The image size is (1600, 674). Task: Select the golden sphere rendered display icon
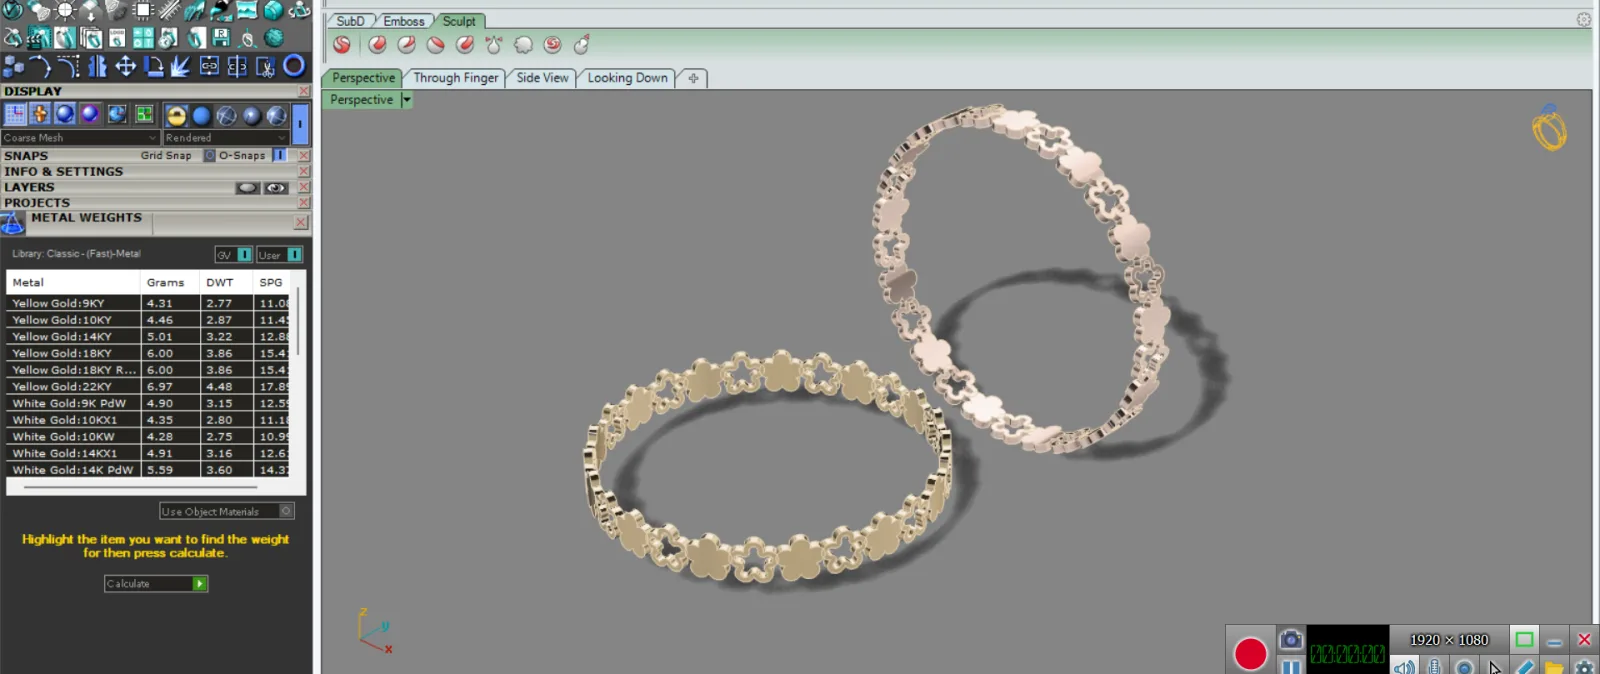176,116
